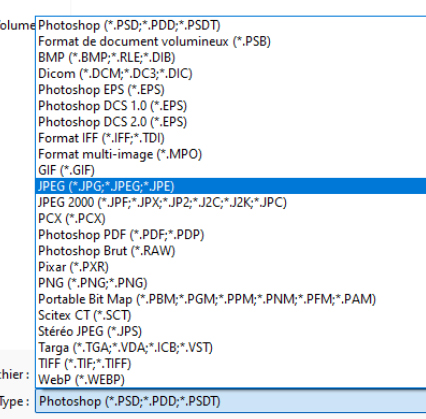
Task: Select the WebP (*.WEBP) format option
Action: tap(231, 379)
